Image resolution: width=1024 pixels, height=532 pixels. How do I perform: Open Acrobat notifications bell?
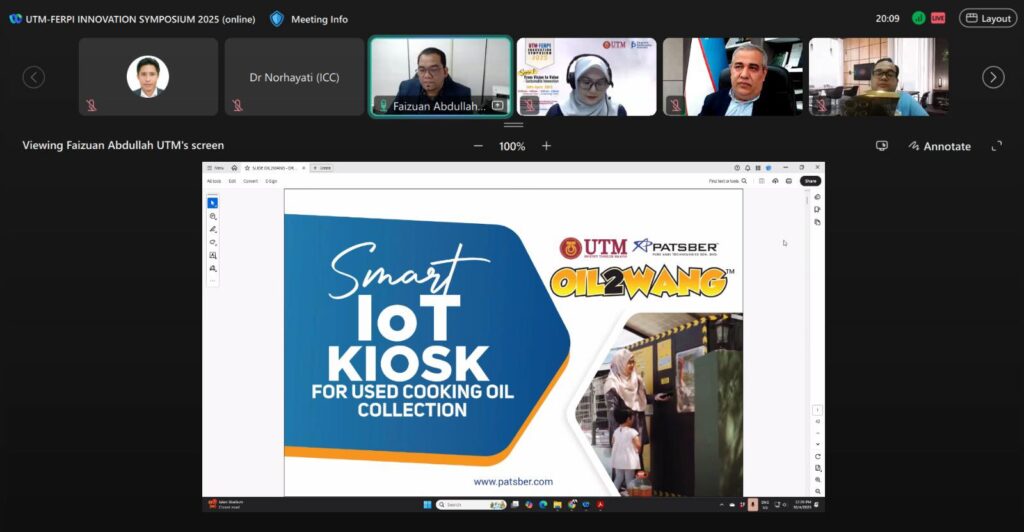748,168
